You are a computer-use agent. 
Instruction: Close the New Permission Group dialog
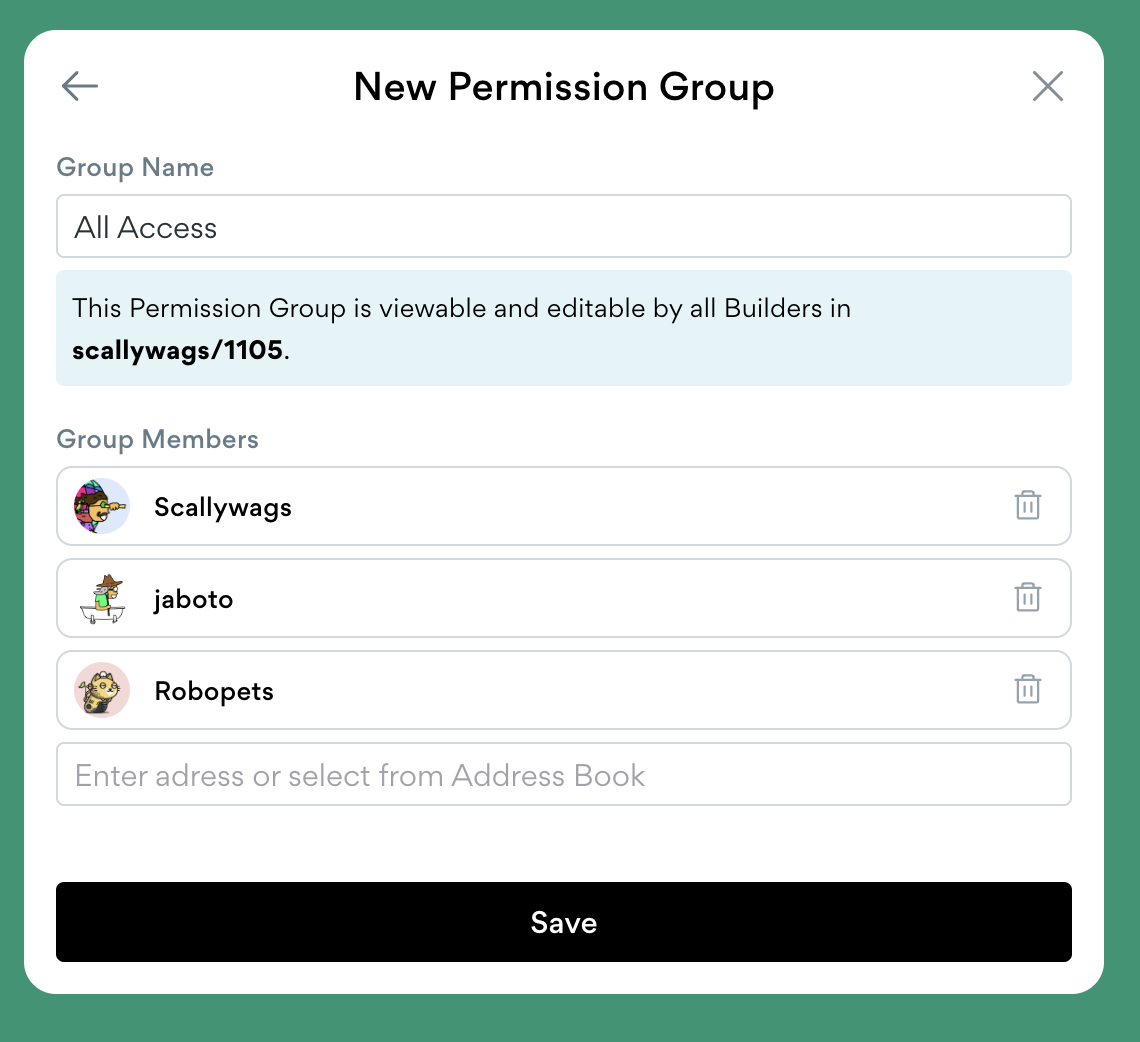[x=1047, y=87]
